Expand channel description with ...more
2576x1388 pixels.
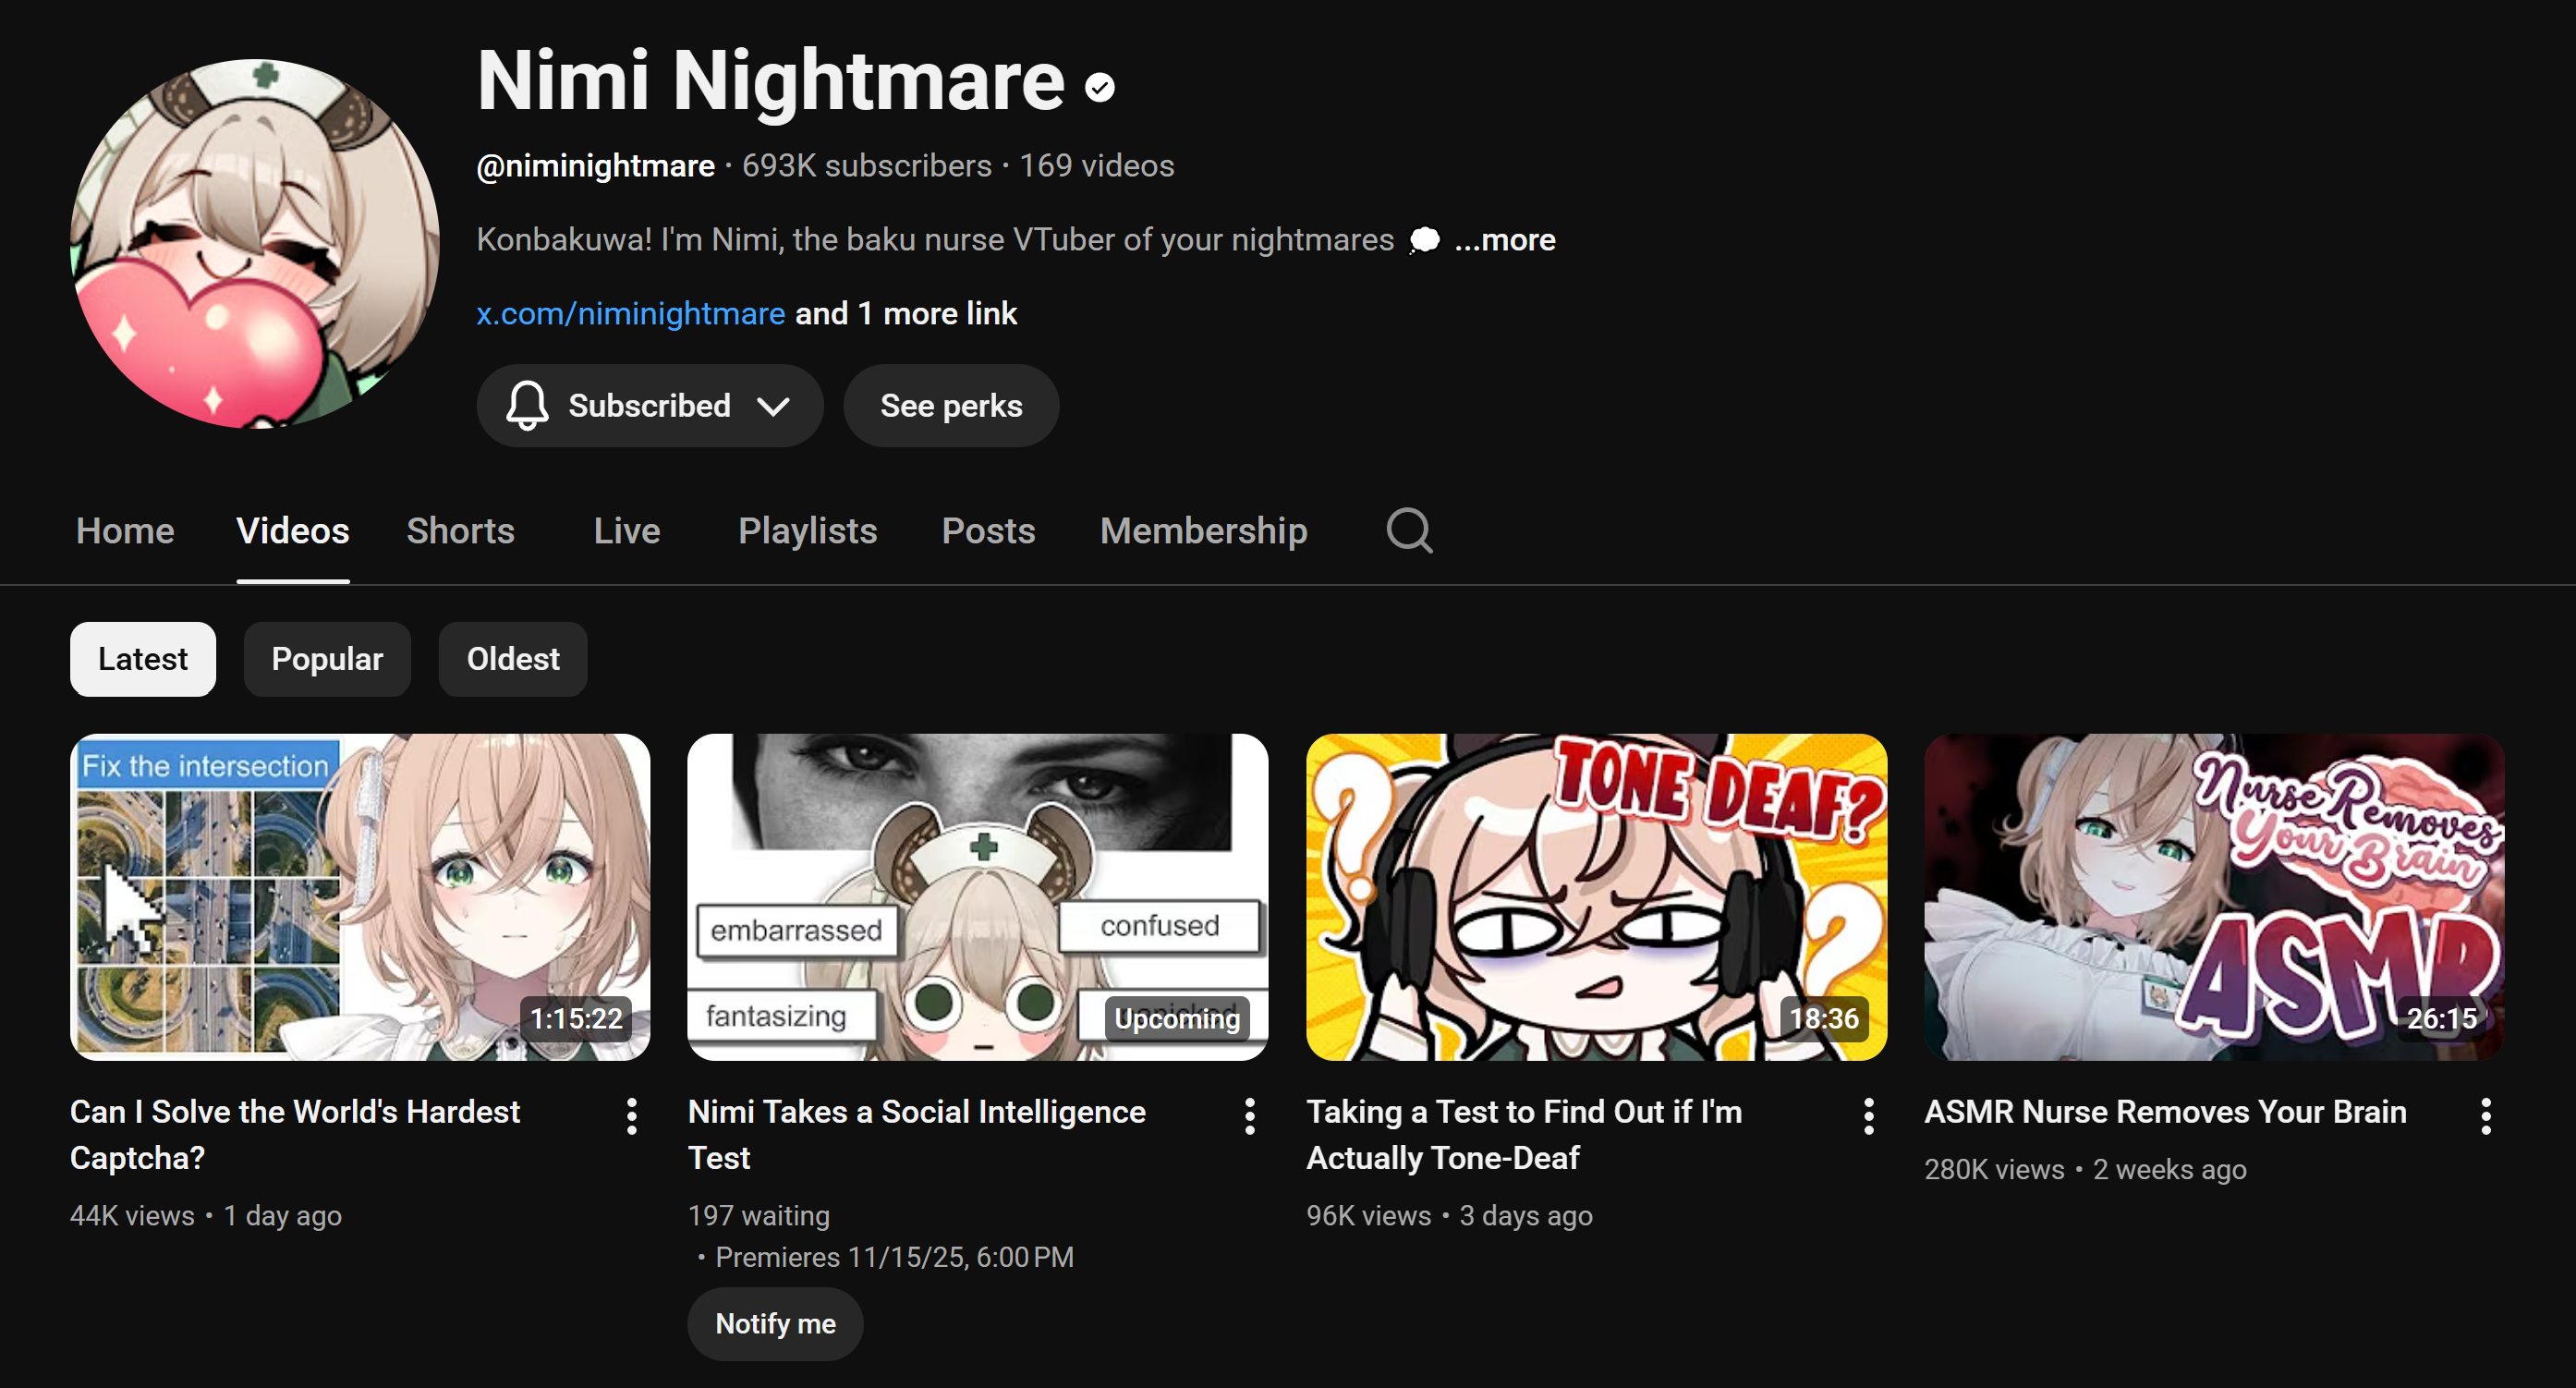(x=1504, y=240)
